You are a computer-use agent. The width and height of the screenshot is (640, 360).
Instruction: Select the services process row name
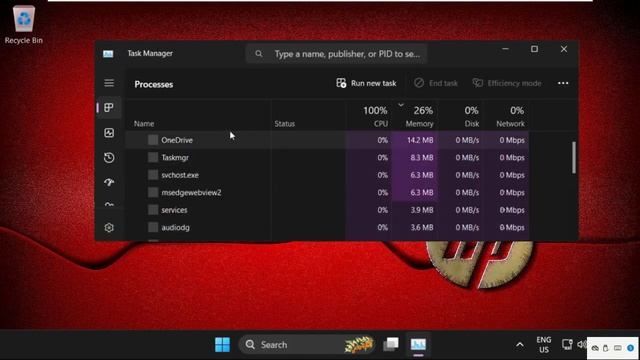(x=174, y=210)
